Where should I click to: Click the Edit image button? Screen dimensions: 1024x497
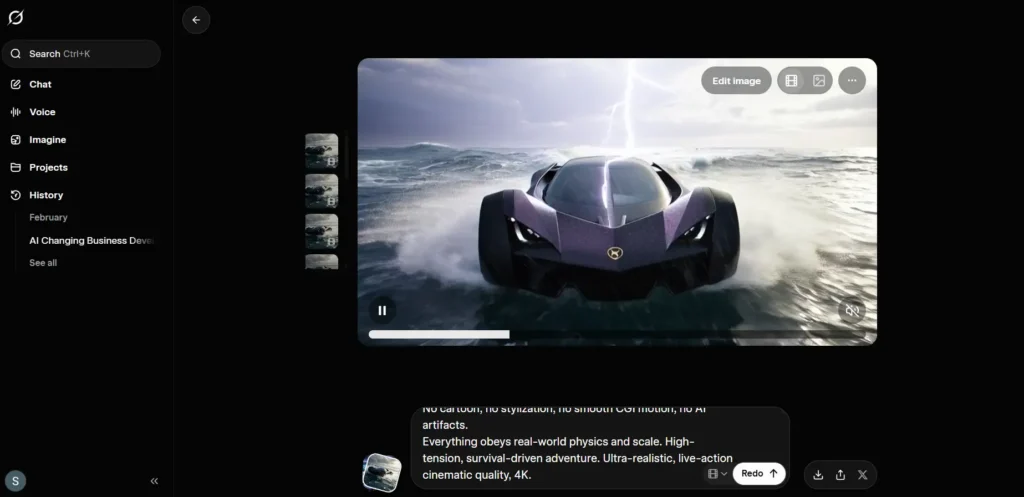(736, 81)
